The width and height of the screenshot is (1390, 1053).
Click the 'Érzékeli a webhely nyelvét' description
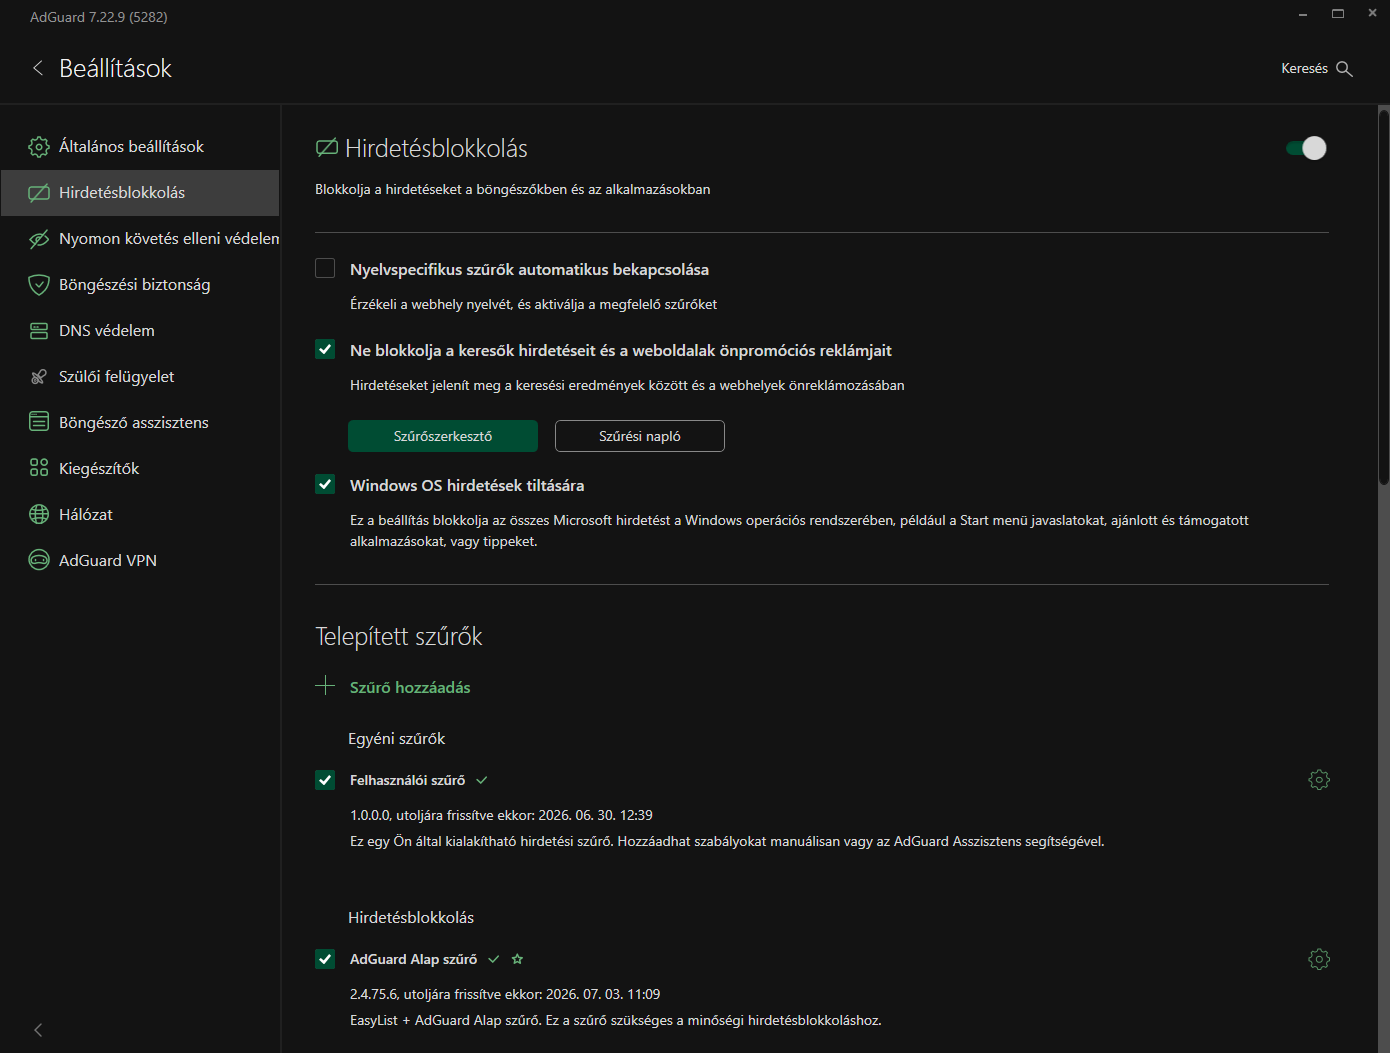pos(533,304)
